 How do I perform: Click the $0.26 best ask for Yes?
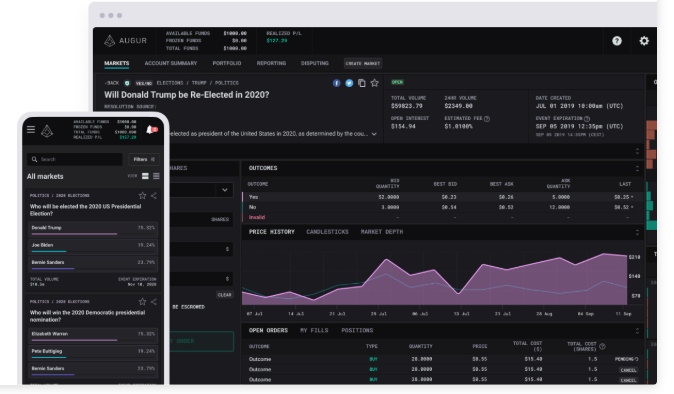click(x=506, y=197)
